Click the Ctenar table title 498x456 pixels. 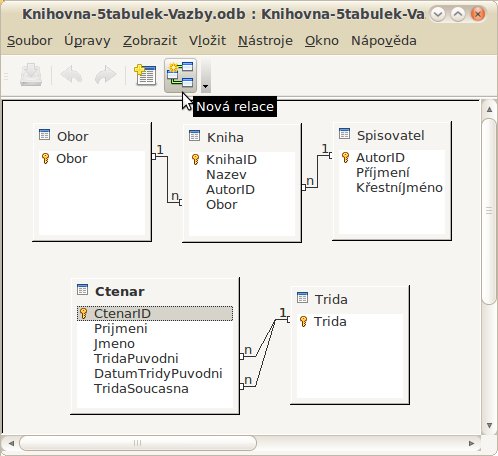point(120,291)
